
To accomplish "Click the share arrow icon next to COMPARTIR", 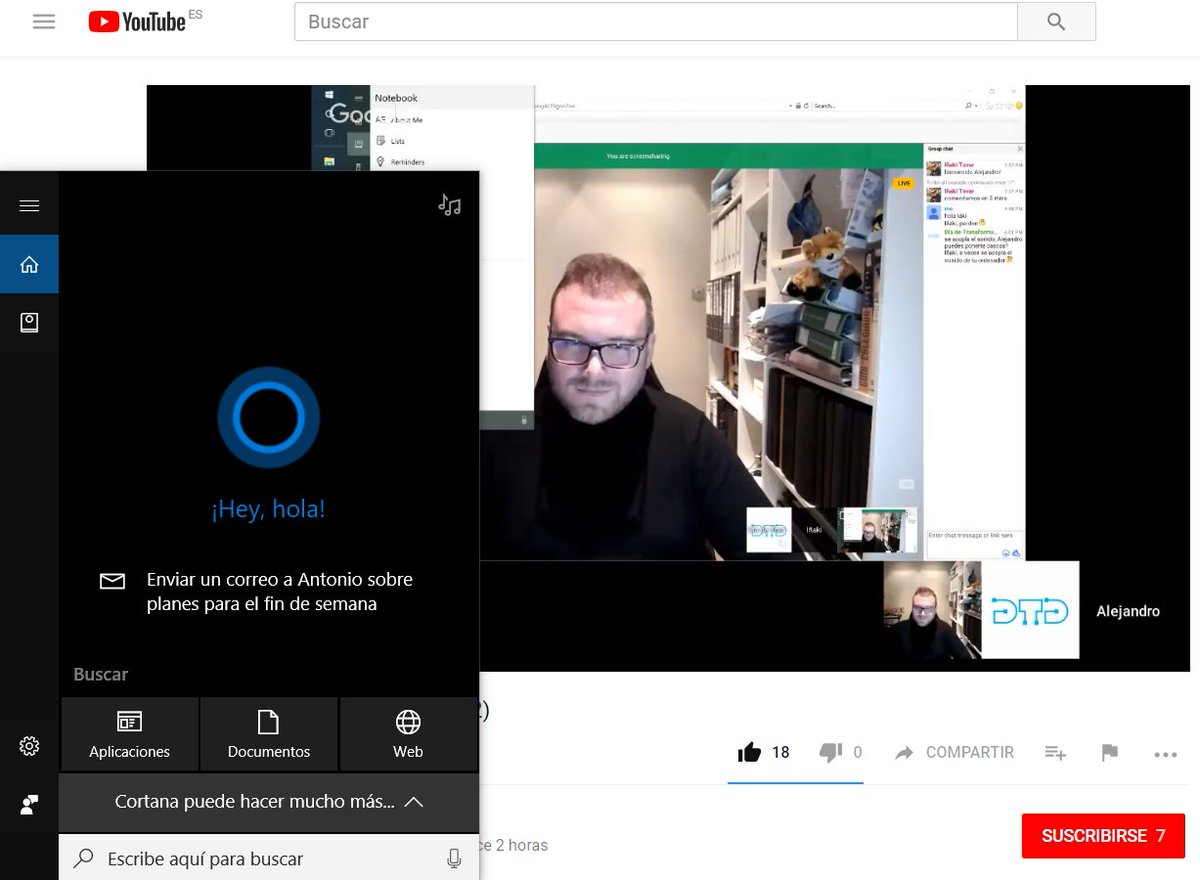I will click(x=903, y=752).
